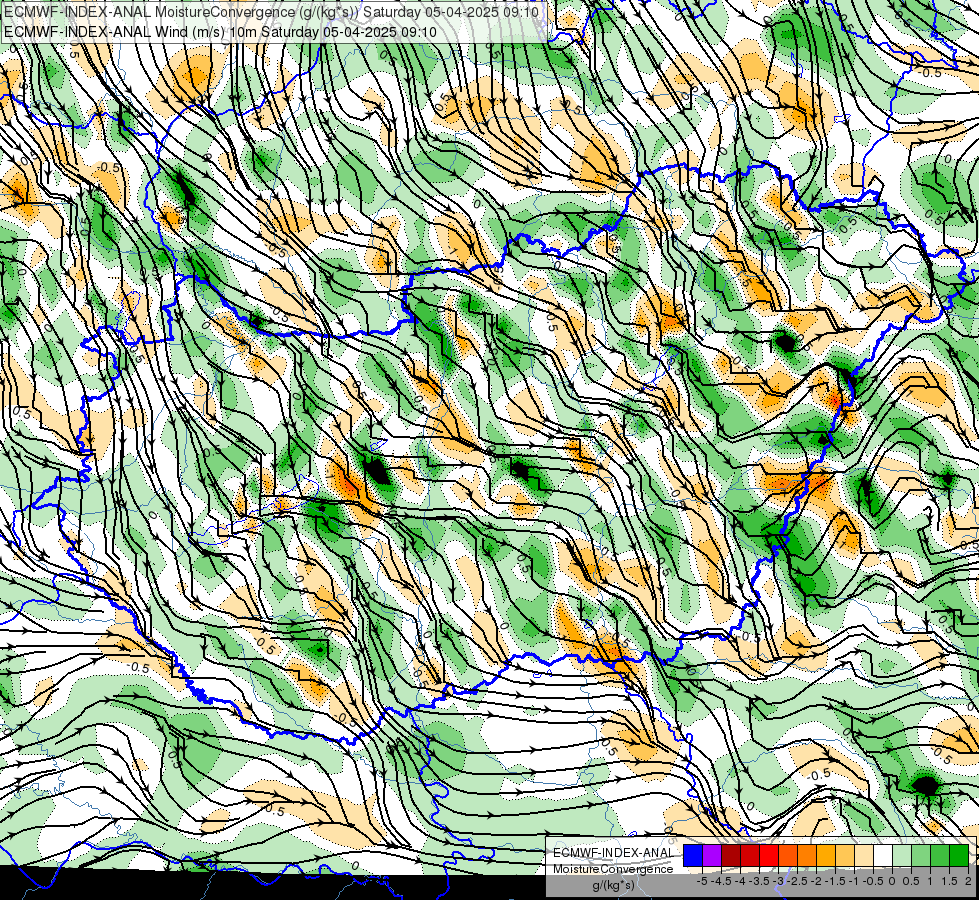Pick the amber swatch between -2 and -1.5

[x=826, y=855]
